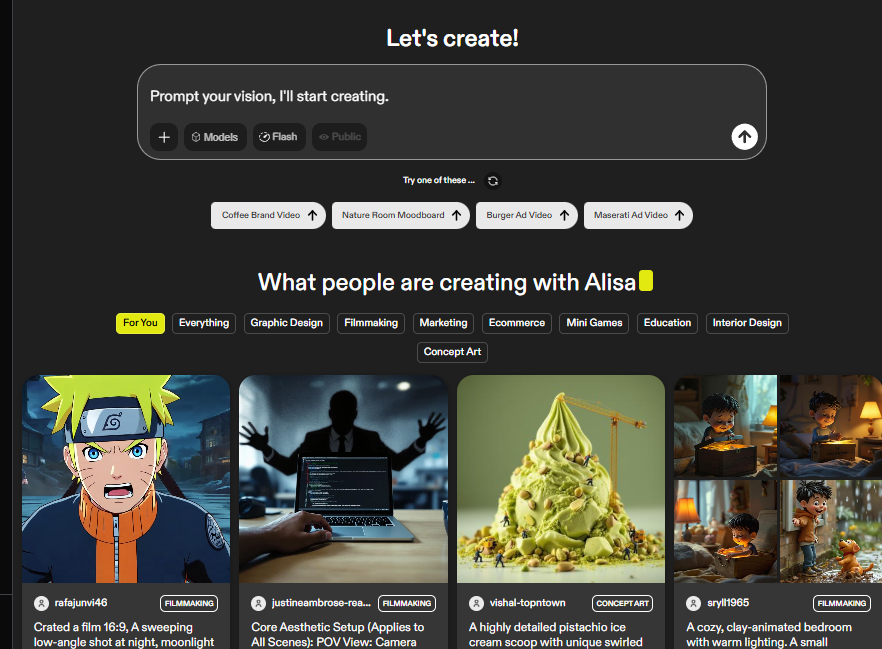Viewport: 882px width, 649px height.
Task: Refresh the suggested prompts list
Action: 493,181
